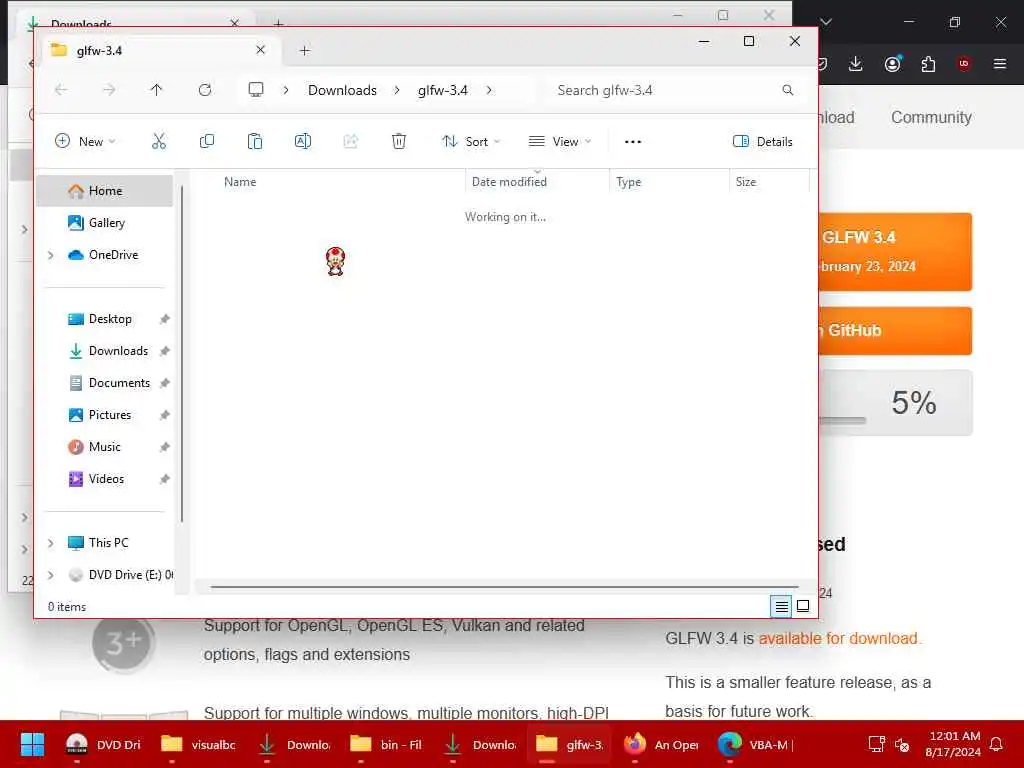Click the GLFW 3.4 orange download button
Image resolution: width=1024 pixels, height=768 pixels.
(x=895, y=251)
